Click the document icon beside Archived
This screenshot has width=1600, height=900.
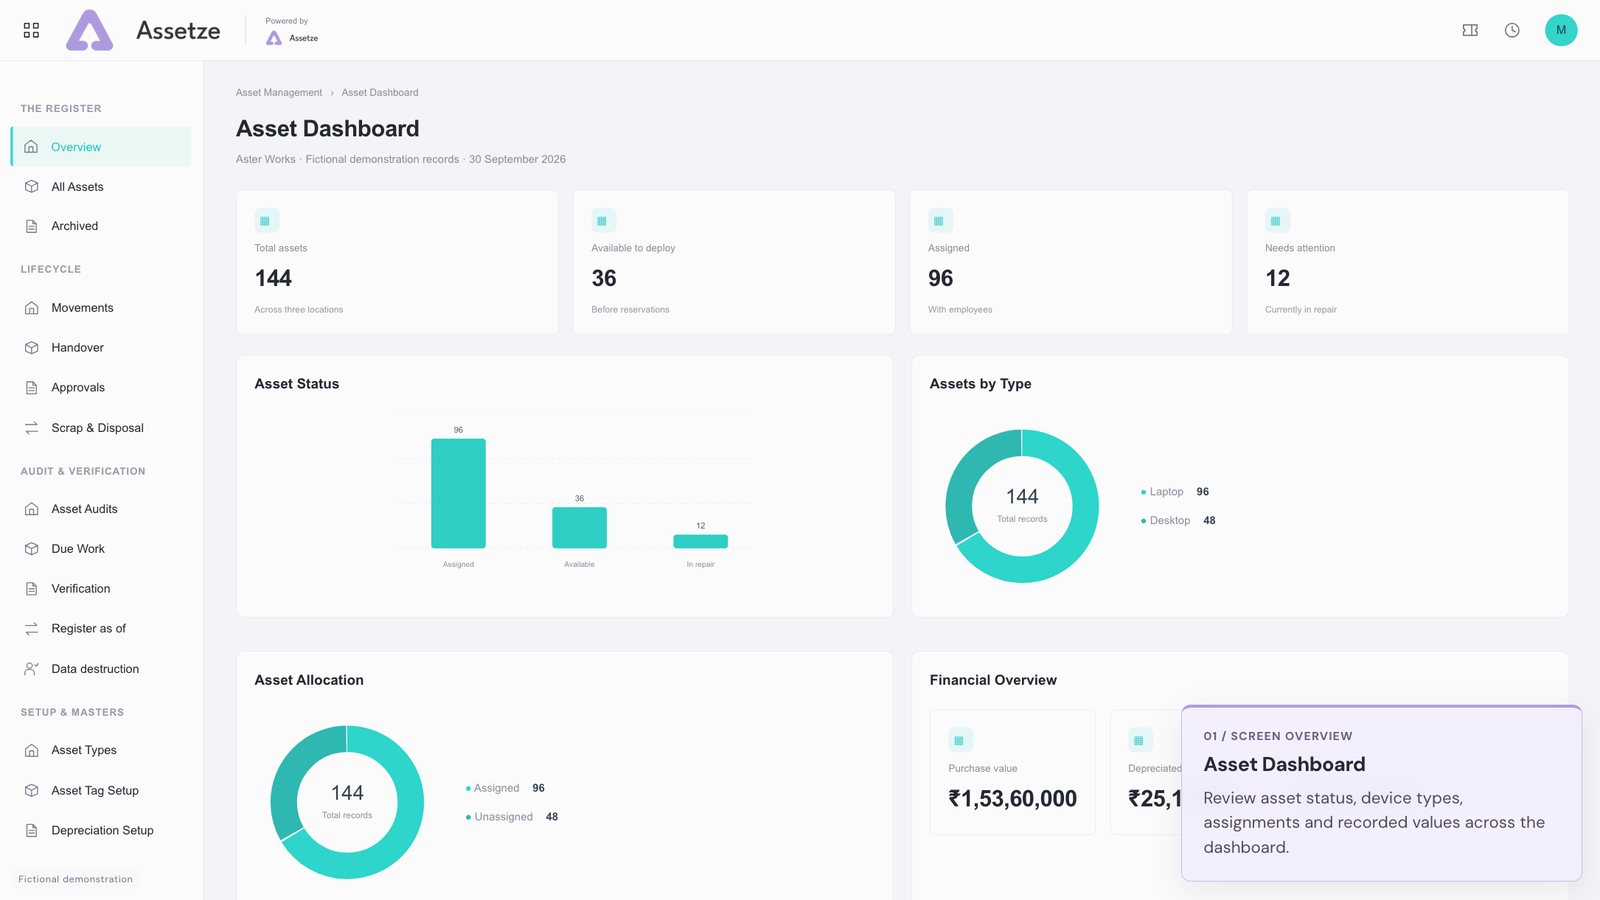32,226
